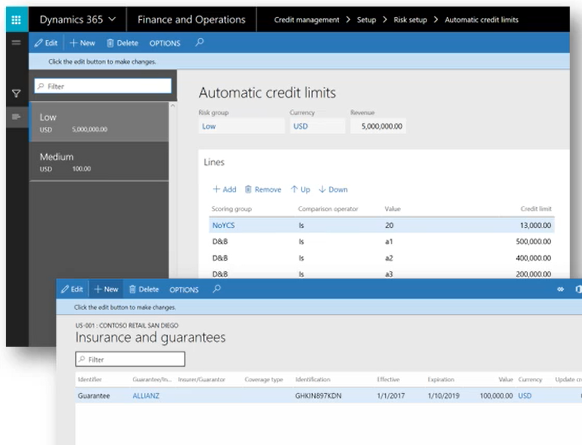The width and height of the screenshot is (582, 445).
Task: Move line Down in Lines section
Action: 333,190
